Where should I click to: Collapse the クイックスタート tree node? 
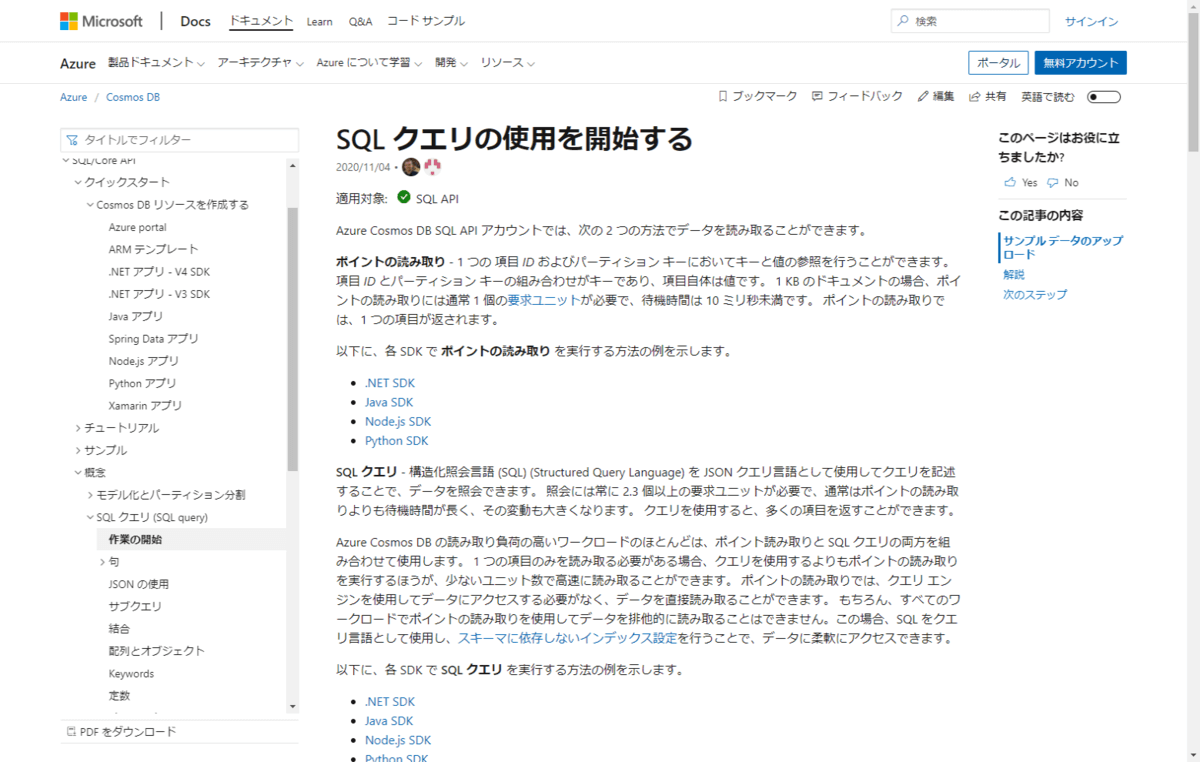click(78, 182)
